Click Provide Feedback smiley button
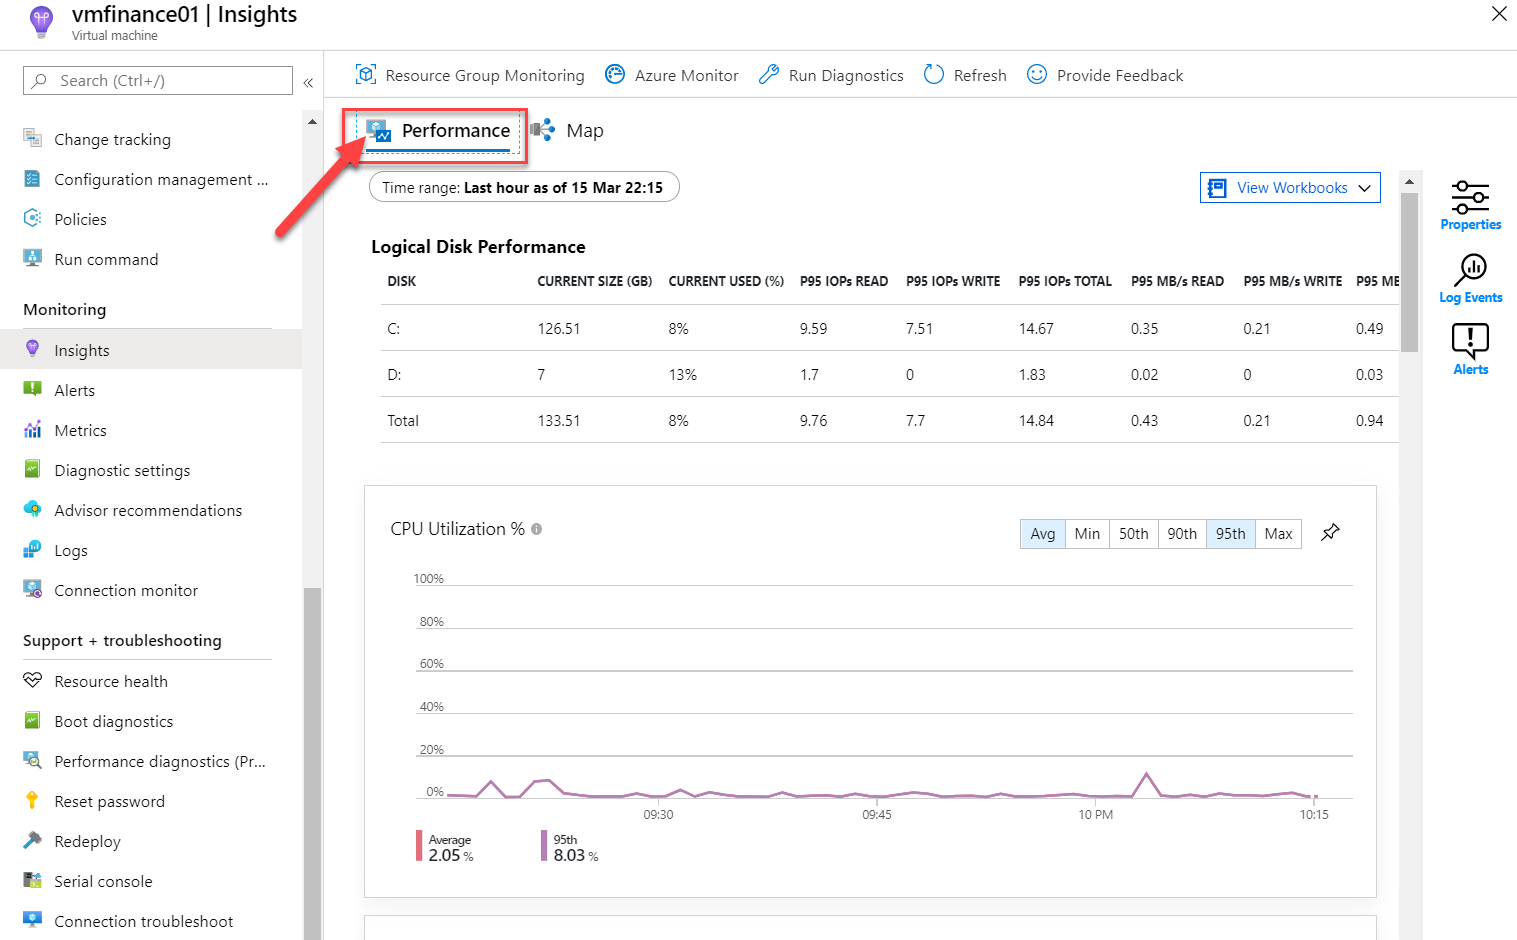 1105,75
